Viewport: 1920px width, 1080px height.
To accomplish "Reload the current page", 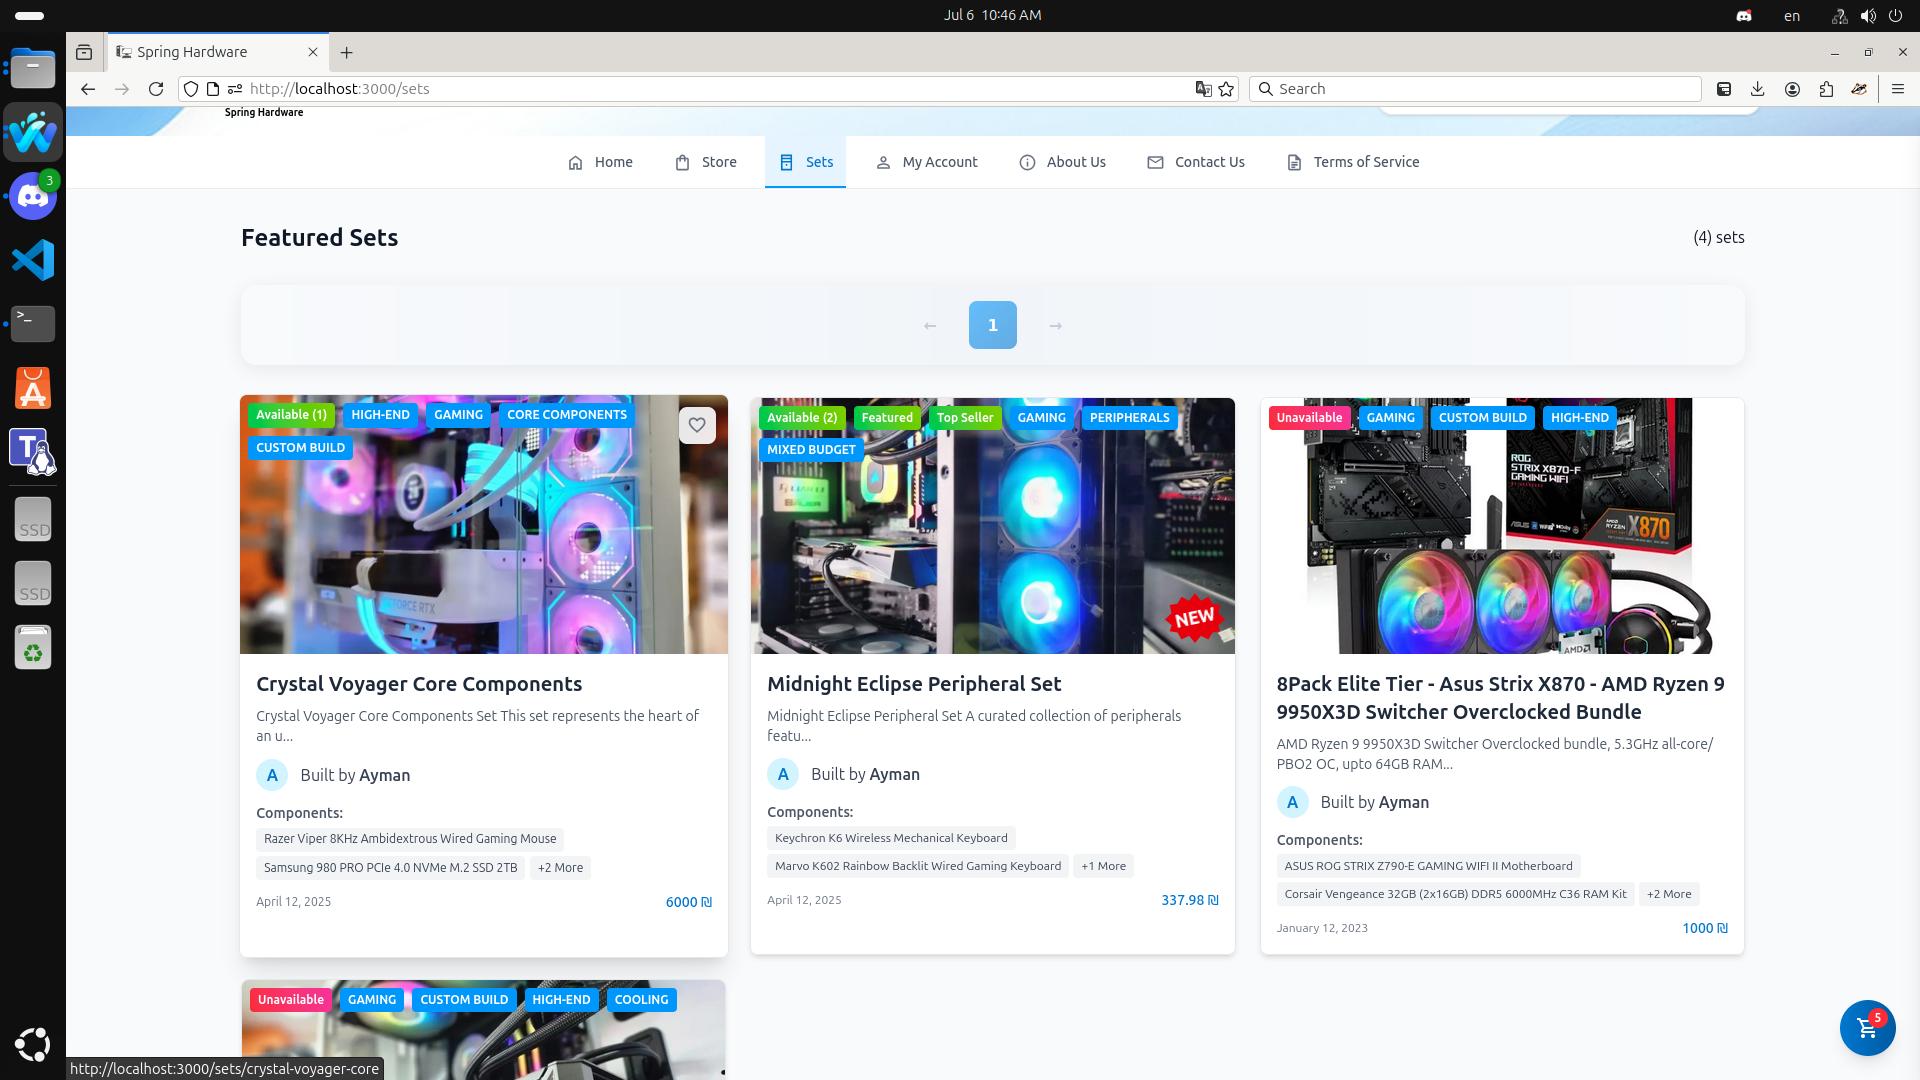I will [156, 89].
